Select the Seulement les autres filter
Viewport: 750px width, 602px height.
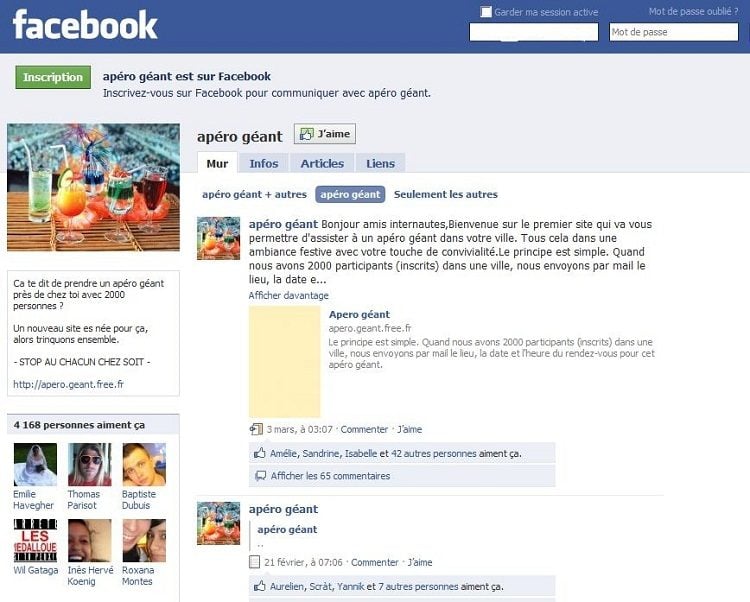pyautogui.click(x=446, y=195)
